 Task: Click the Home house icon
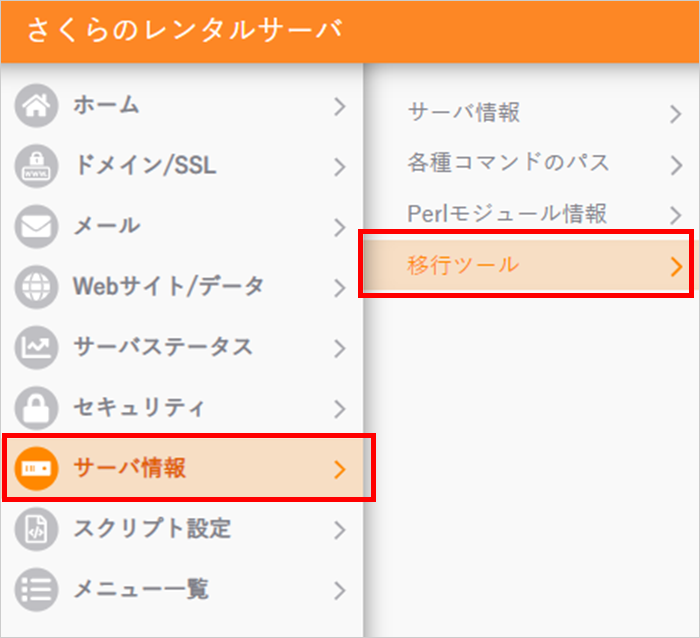[x=38, y=106]
